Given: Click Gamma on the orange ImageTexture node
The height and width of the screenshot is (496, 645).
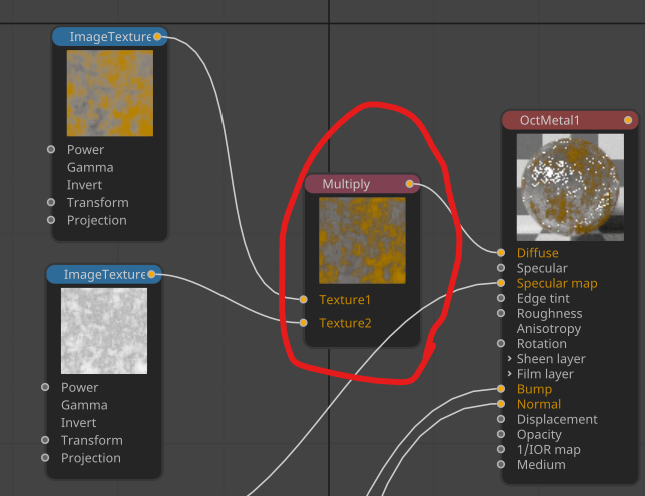Looking at the screenshot, I should tap(90, 167).
